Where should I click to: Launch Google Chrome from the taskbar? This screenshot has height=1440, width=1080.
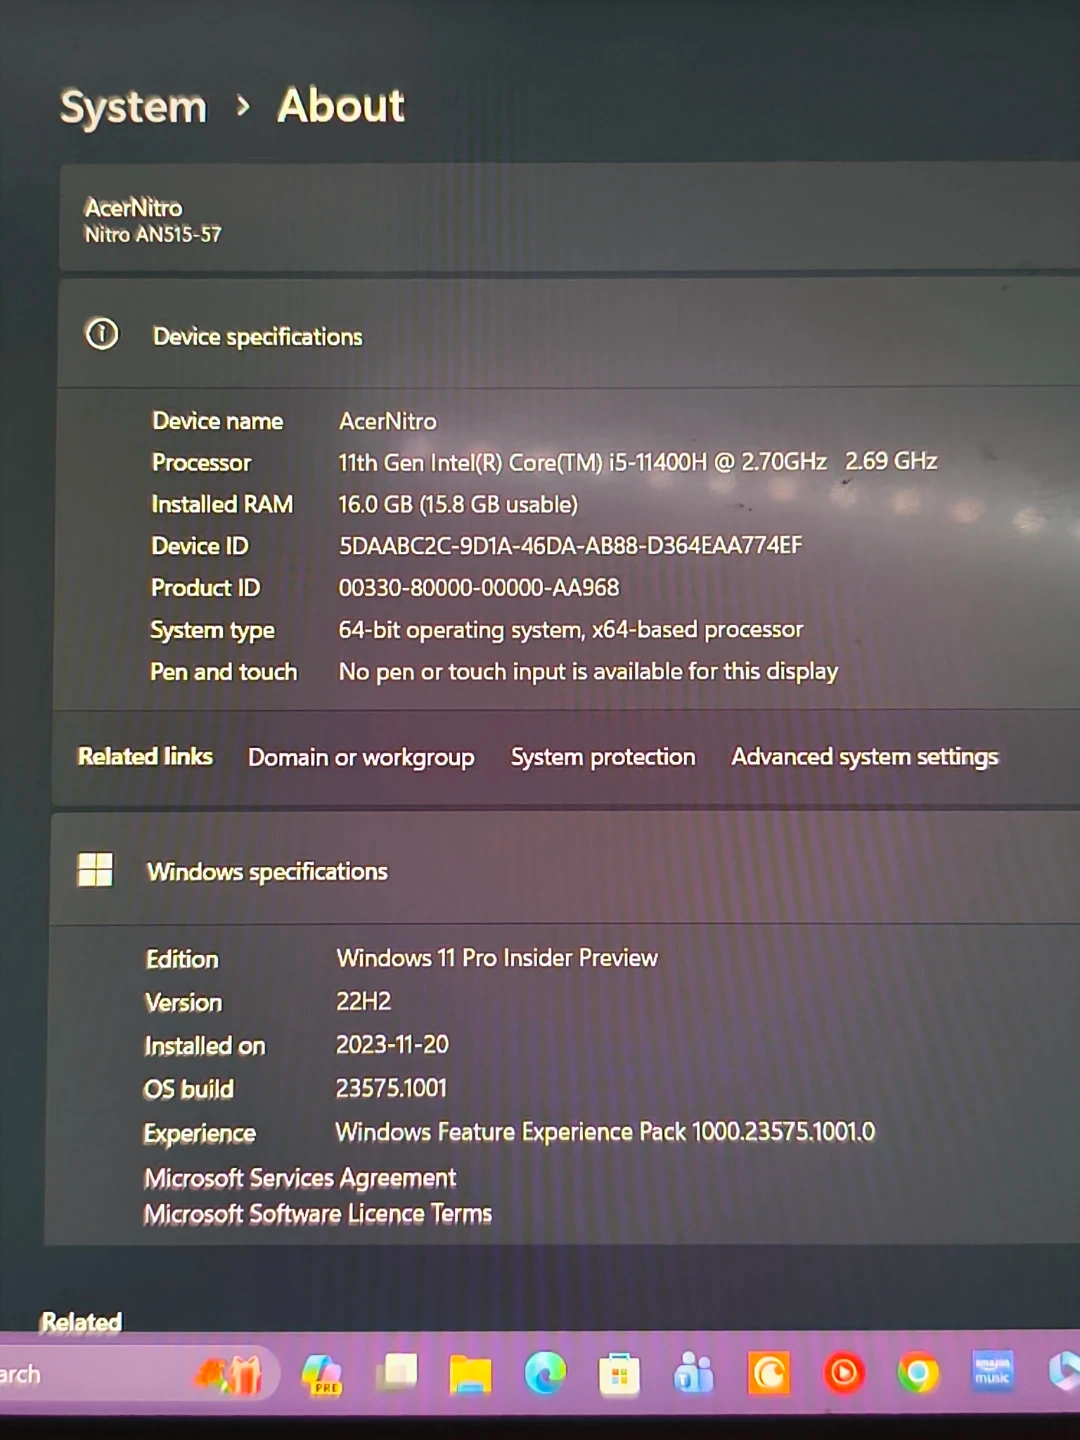click(x=918, y=1374)
